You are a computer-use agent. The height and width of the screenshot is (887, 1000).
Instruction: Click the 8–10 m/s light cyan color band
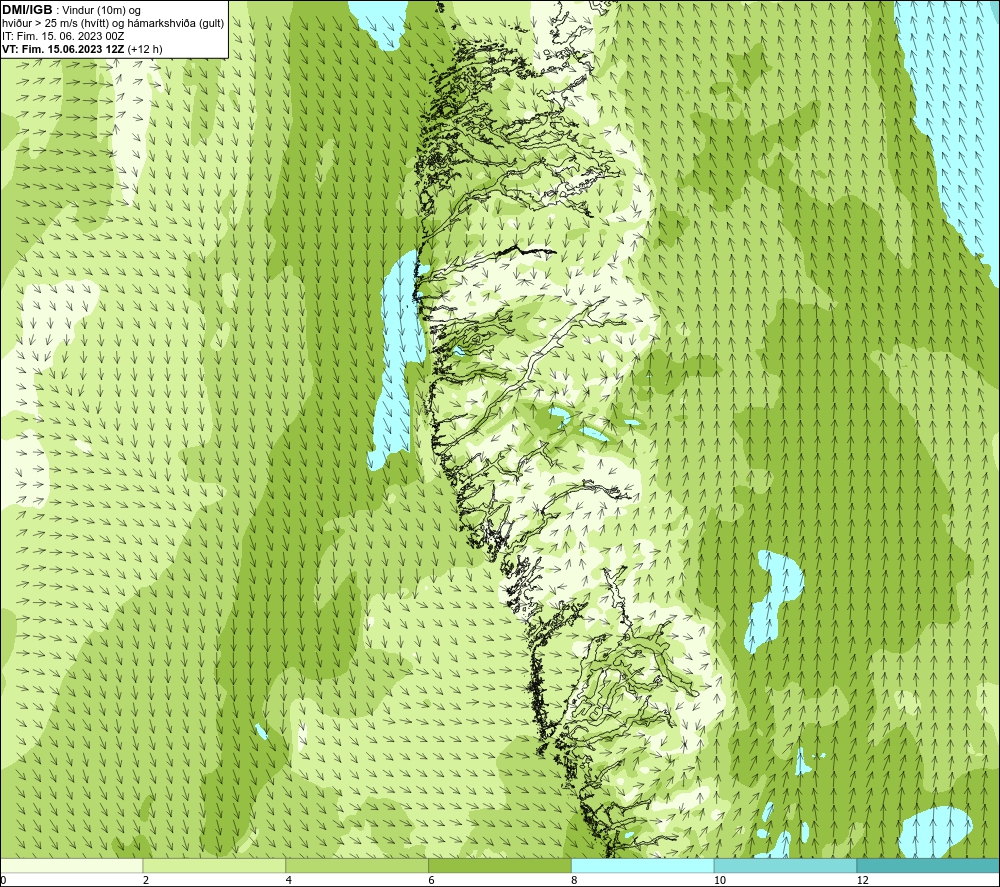643,865
